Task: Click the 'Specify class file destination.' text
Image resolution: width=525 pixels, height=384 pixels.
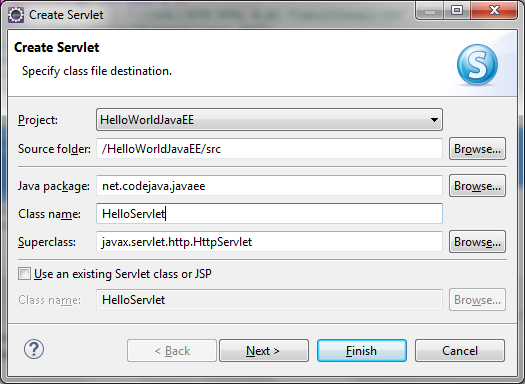Action: click(97, 71)
